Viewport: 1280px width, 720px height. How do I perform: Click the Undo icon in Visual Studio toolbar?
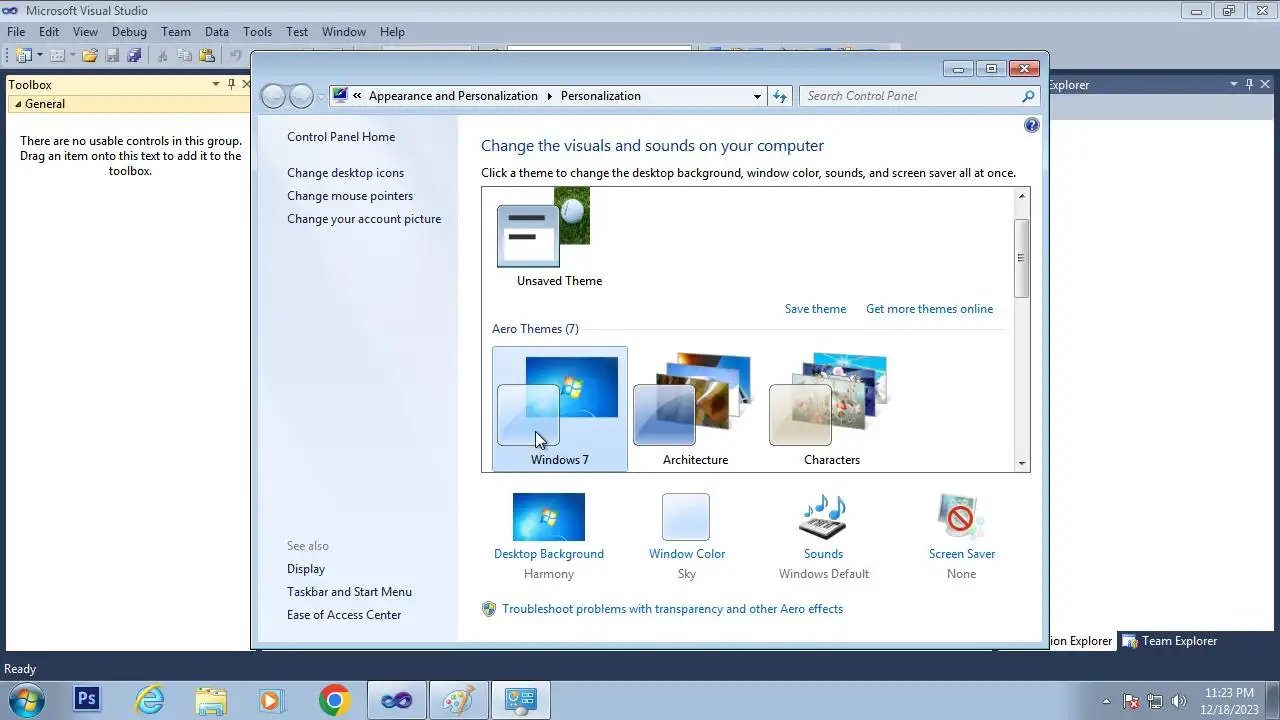236,56
